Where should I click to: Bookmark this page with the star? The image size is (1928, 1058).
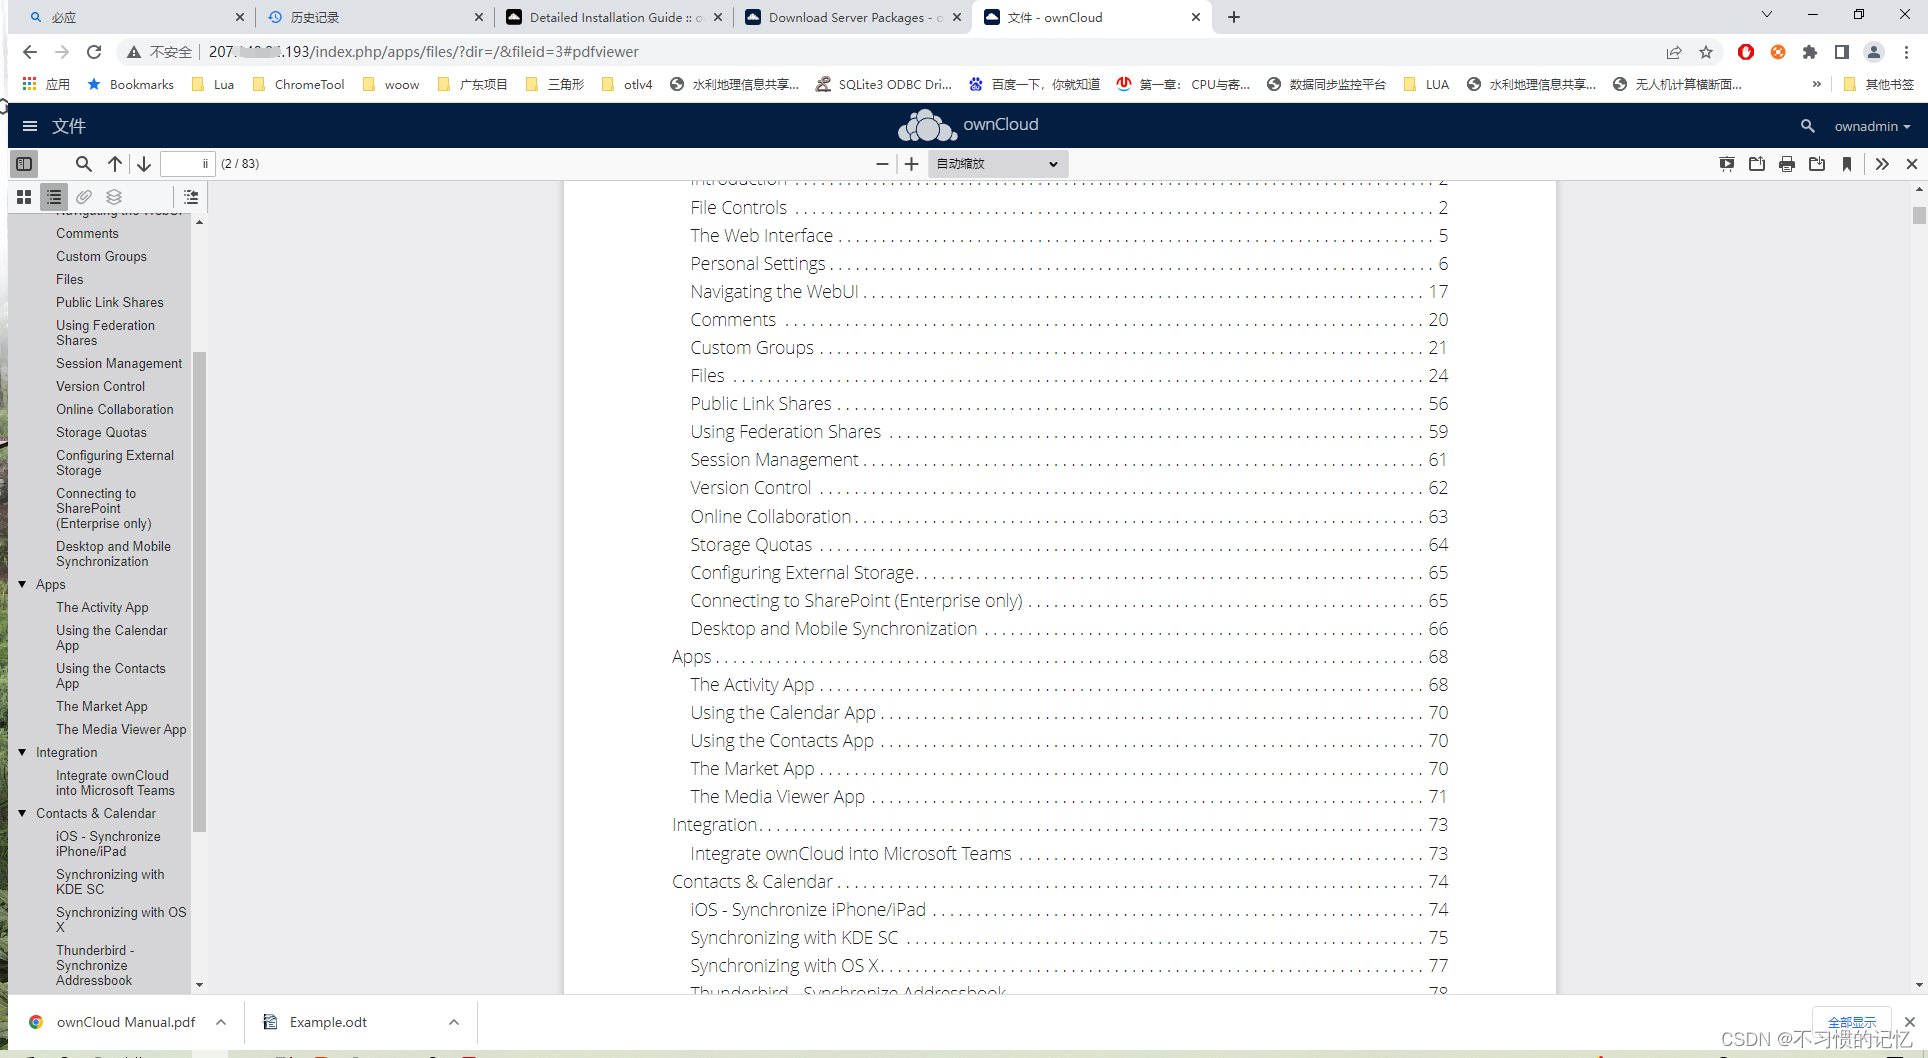point(1706,52)
